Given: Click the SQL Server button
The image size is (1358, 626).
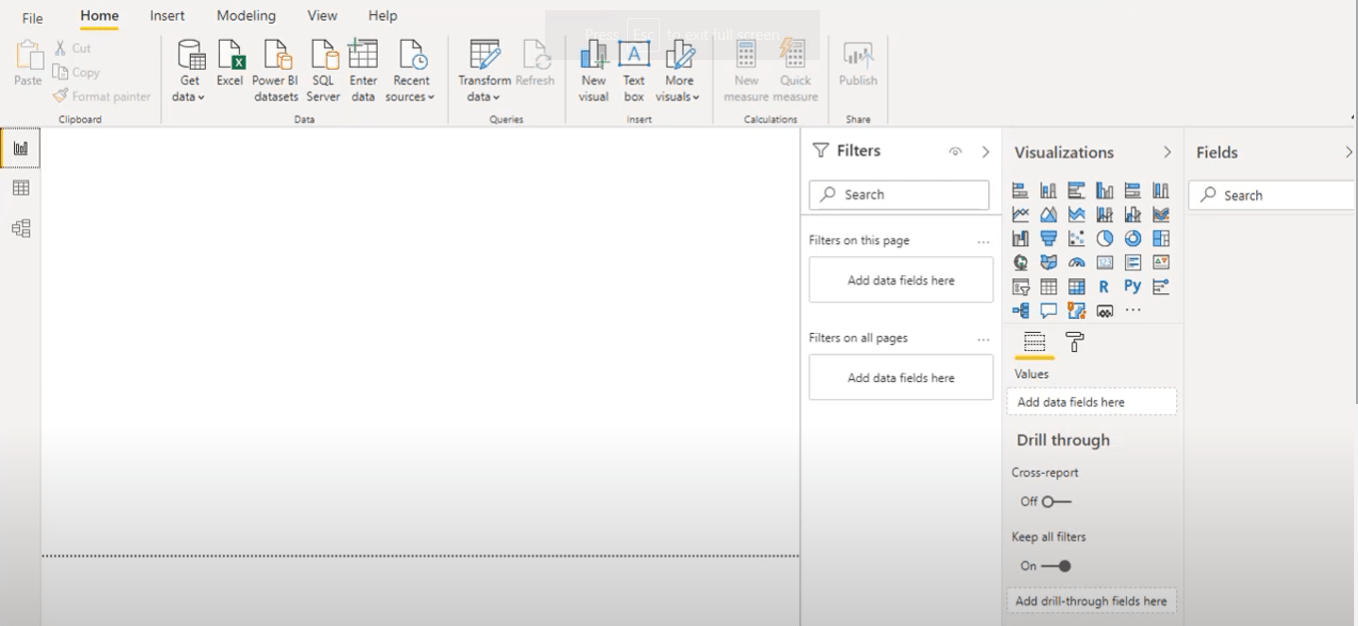Looking at the screenshot, I should pyautogui.click(x=323, y=71).
